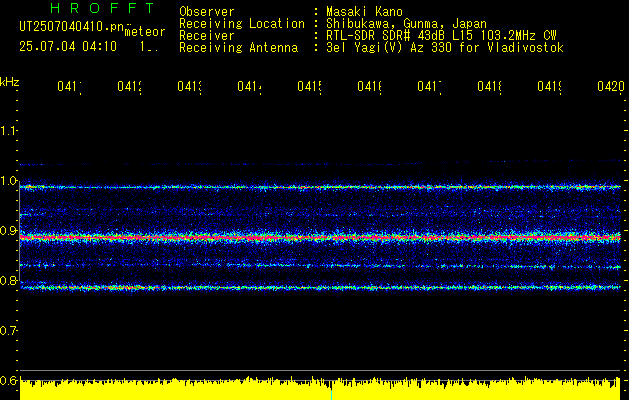The width and height of the screenshot is (629, 400).
Task: Click the Receiver label
Action: [207, 36]
